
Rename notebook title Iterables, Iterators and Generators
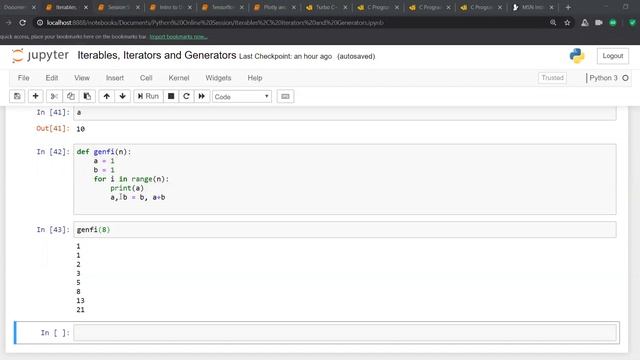pyautogui.click(x=157, y=56)
